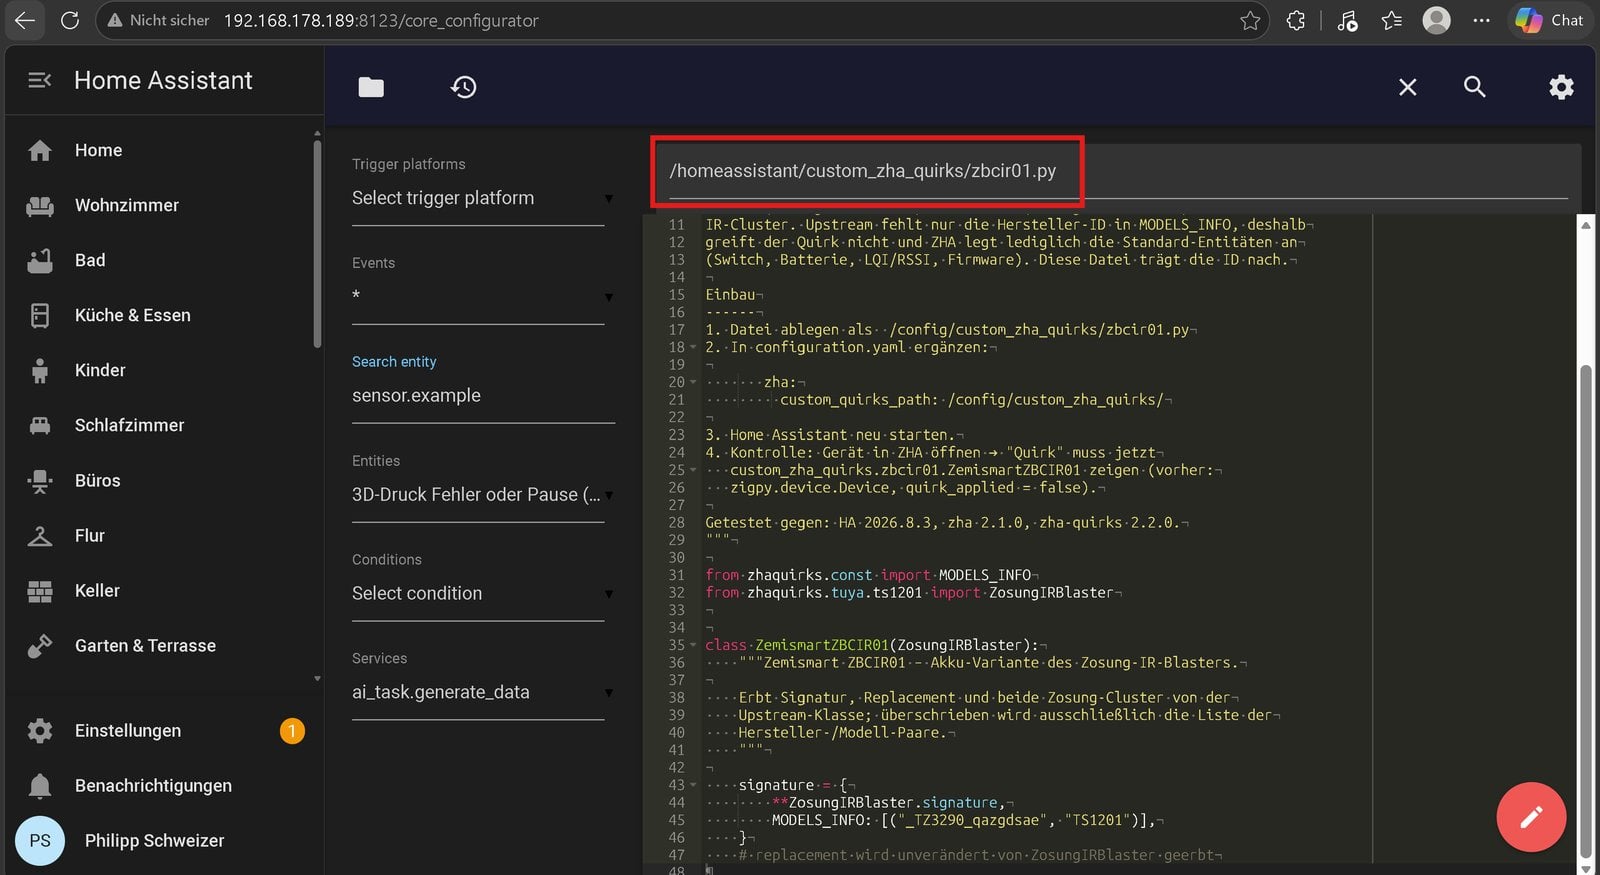This screenshot has height=875, width=1600.
Task: Collapse the Home Assistant sidebar menu
Action: coord(39,80)
